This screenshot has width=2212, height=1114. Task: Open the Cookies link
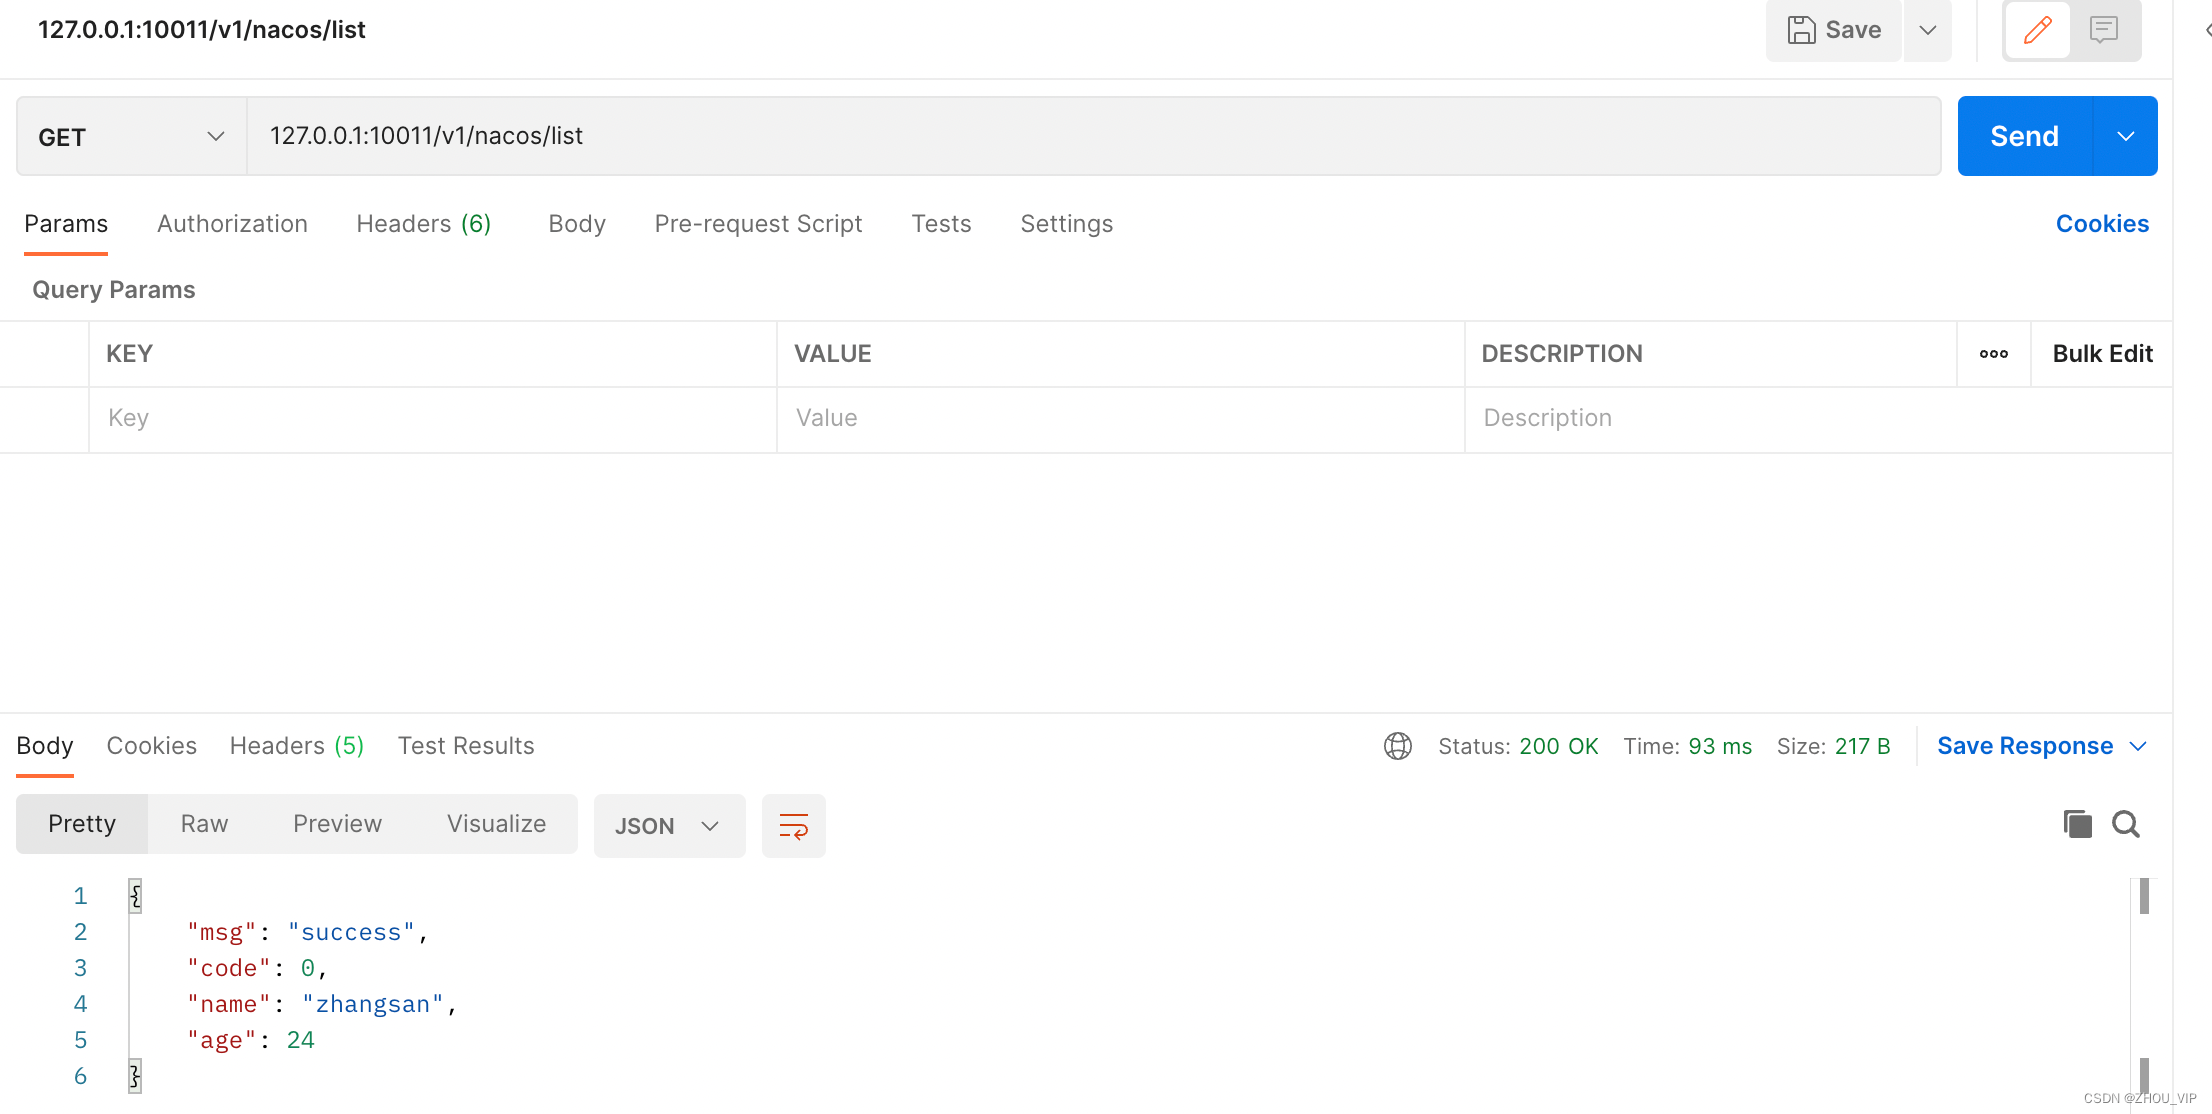tap(2101, 224)
